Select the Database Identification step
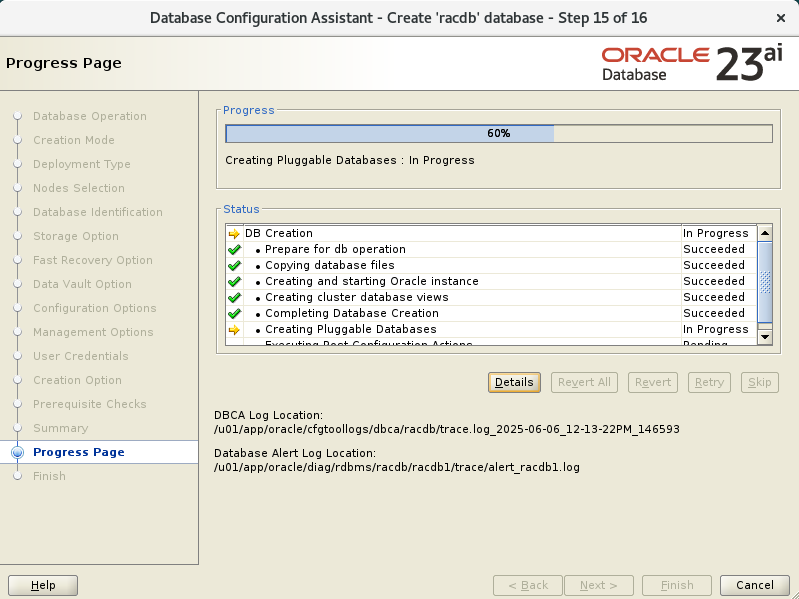 [98, 212]
